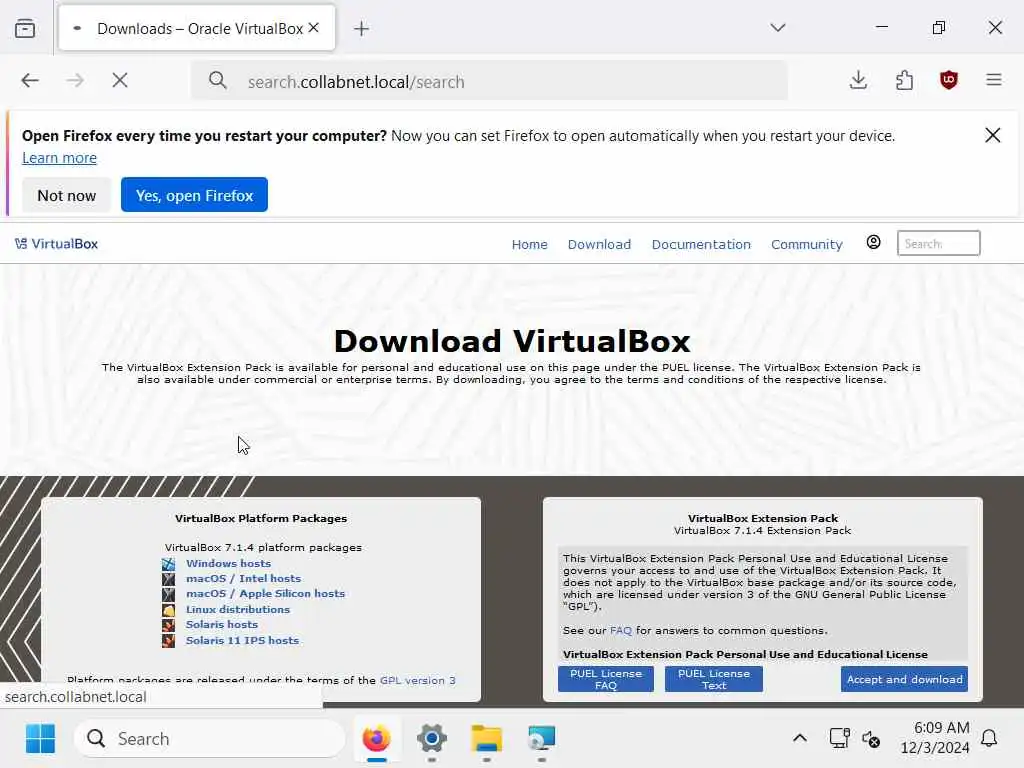Click the muted volume tray icon
1024x768 pixels.
tap(871, 739)
